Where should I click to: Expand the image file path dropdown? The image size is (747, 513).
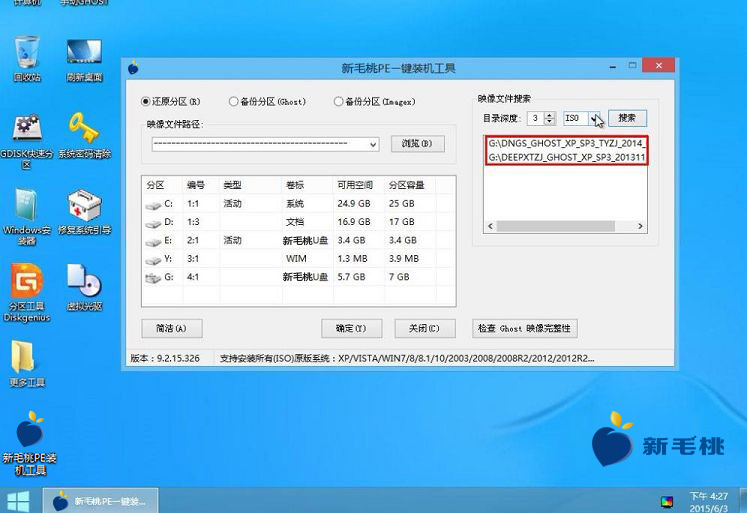pyautogui.click(x=373, y=144)
